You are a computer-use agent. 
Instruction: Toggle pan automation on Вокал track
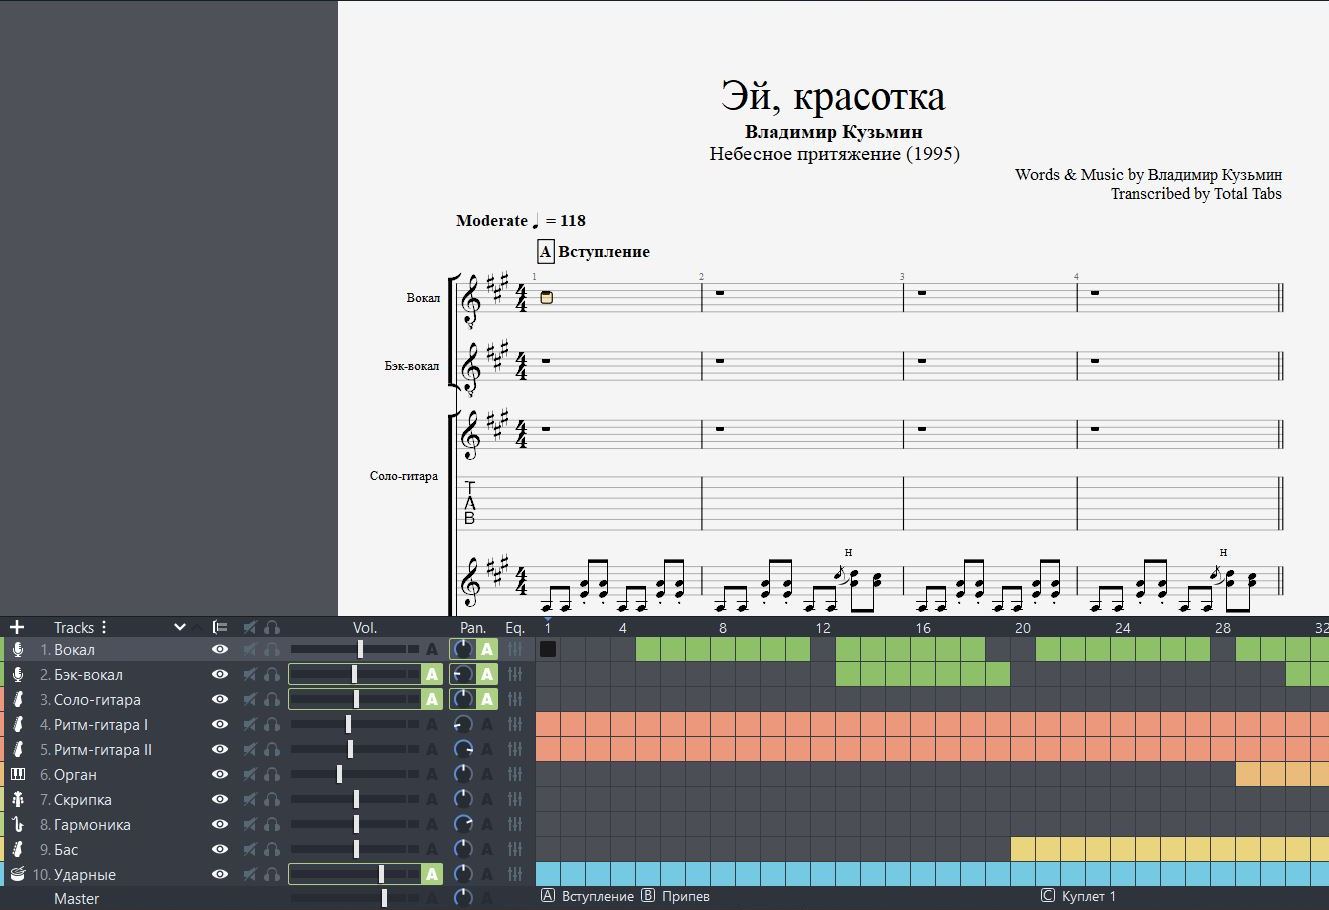[487, 649]
